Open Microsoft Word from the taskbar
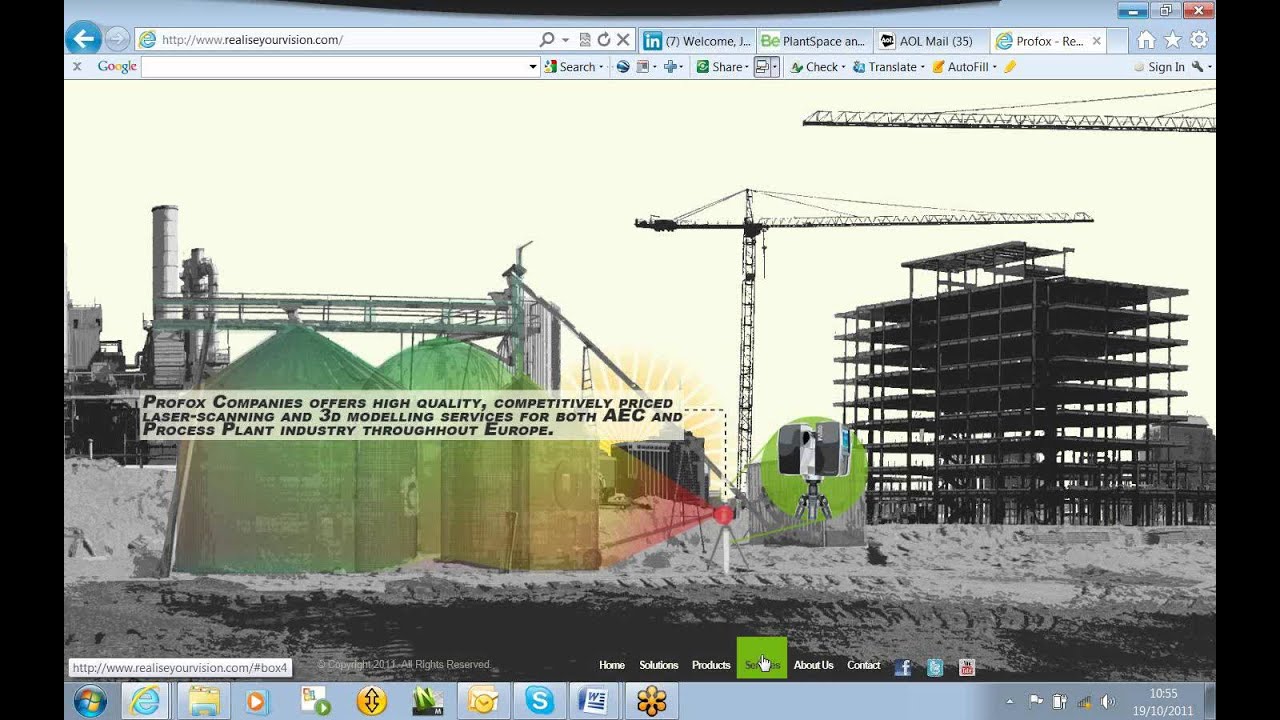This screenshot has width=1280, height=720. point(595,701)
